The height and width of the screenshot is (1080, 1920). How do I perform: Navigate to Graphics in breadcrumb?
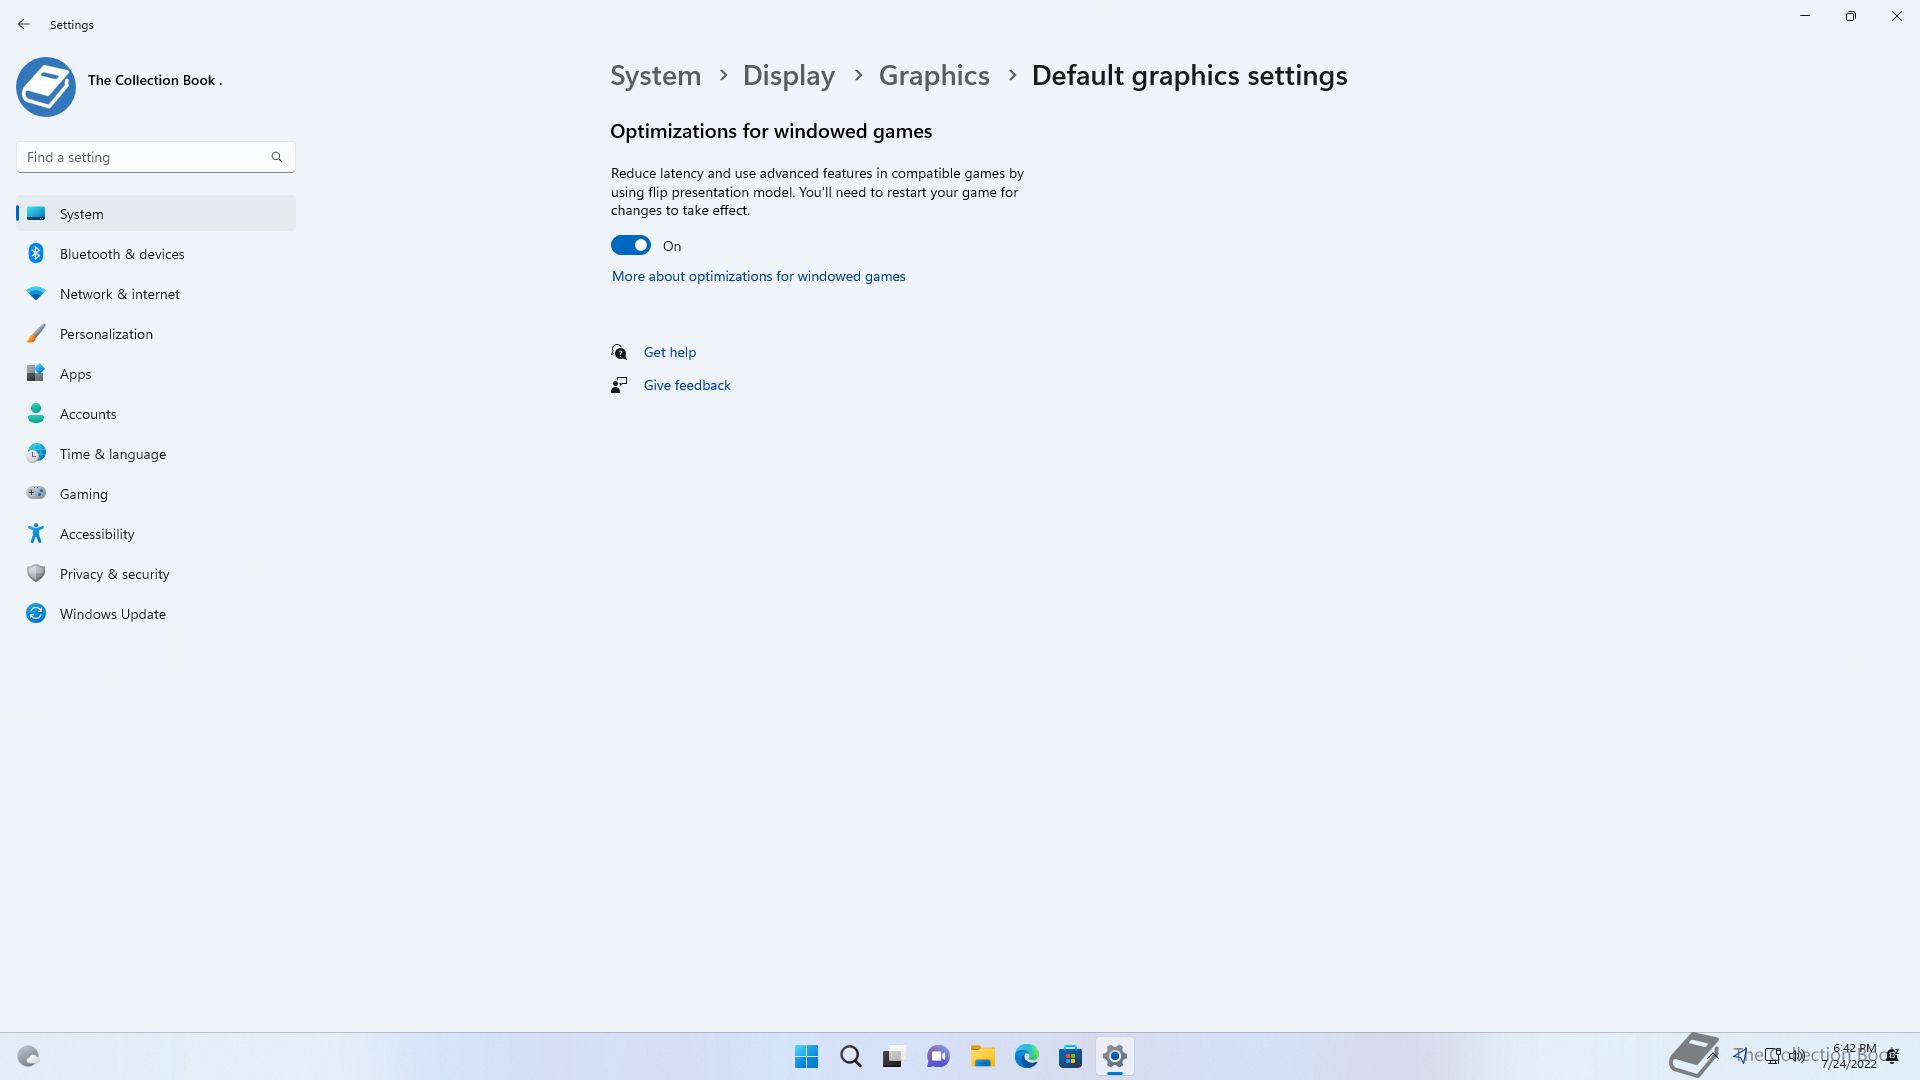tap(934, 76)
